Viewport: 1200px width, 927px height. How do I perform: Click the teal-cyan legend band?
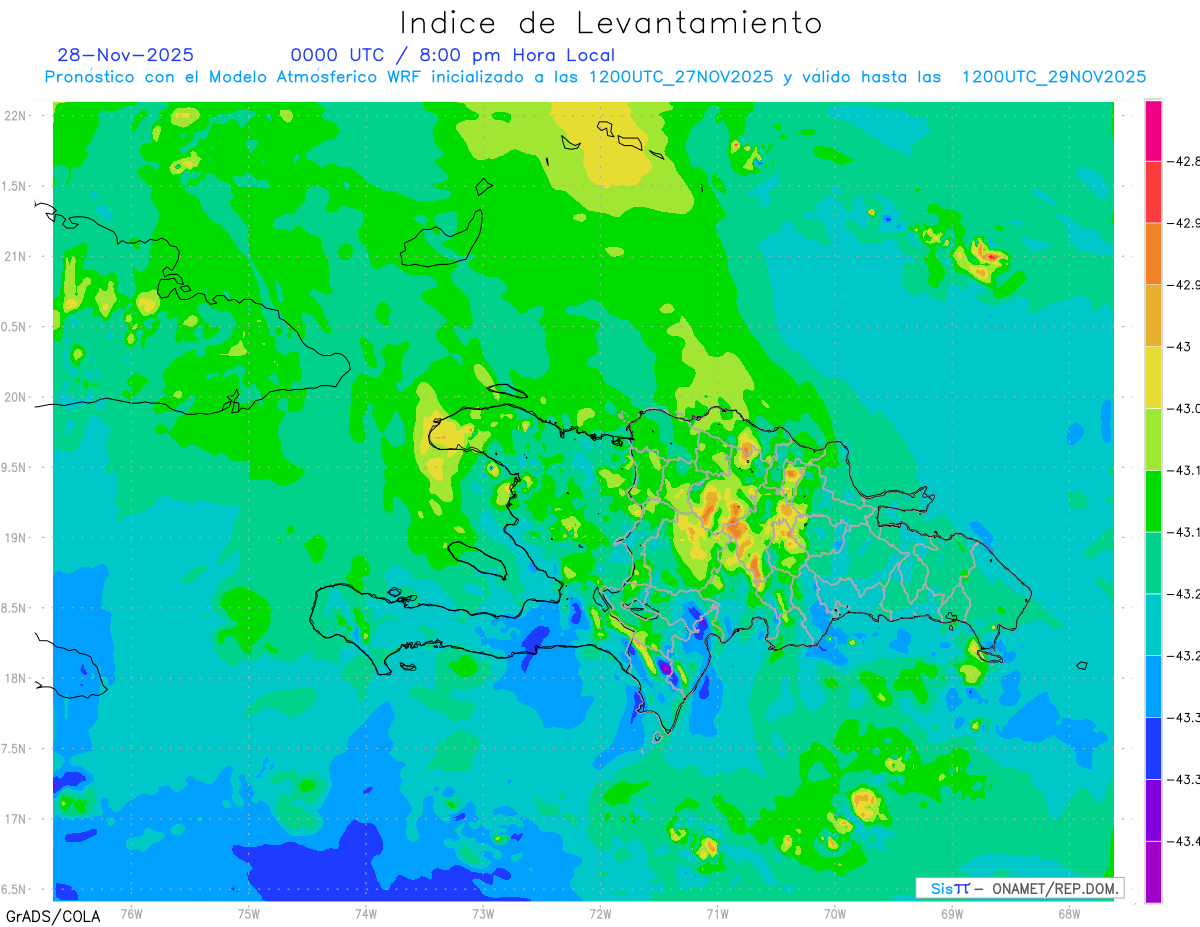click(1153, 624)
